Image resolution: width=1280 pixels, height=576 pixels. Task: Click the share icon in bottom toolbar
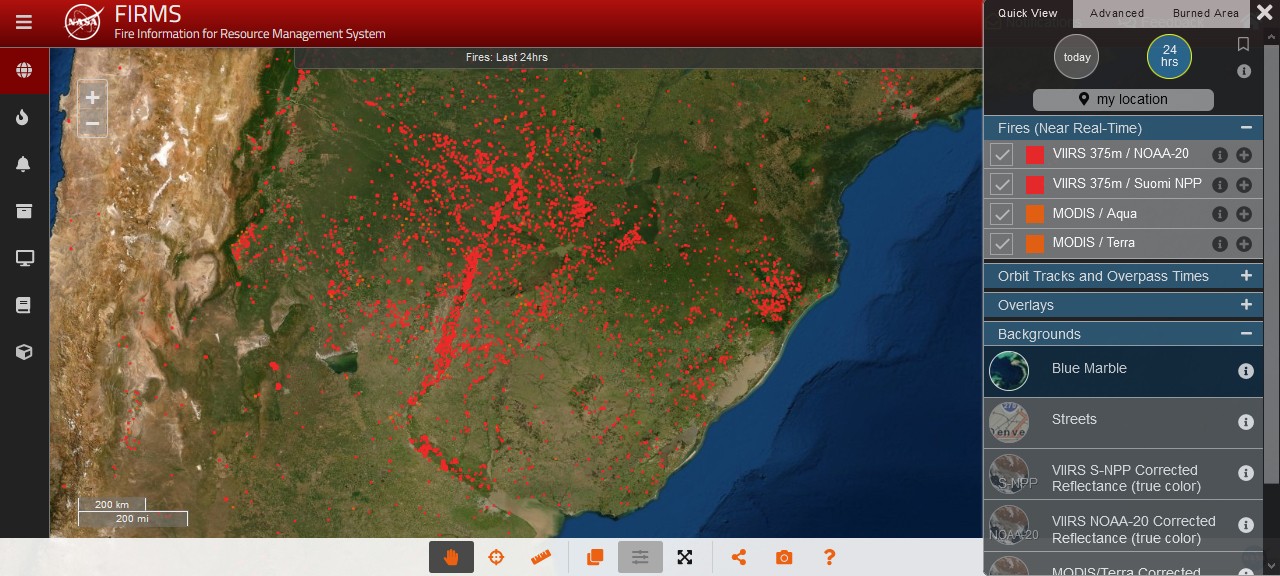tap(739, 557)
